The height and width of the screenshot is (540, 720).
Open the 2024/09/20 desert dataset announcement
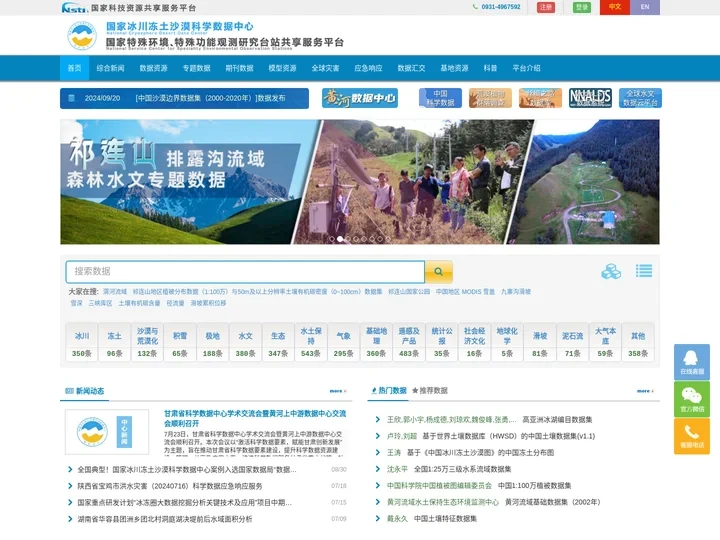point(184,98)
